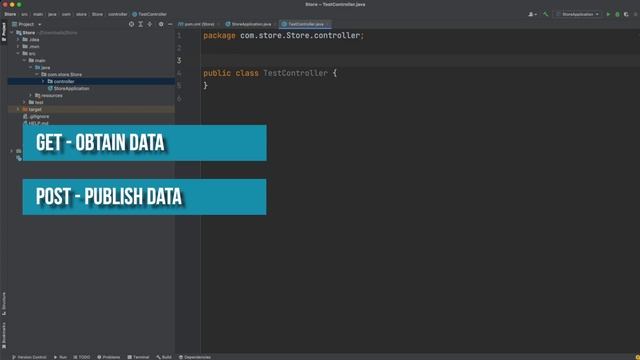Expand the test folder
The image size is (640, 360).
24,102
